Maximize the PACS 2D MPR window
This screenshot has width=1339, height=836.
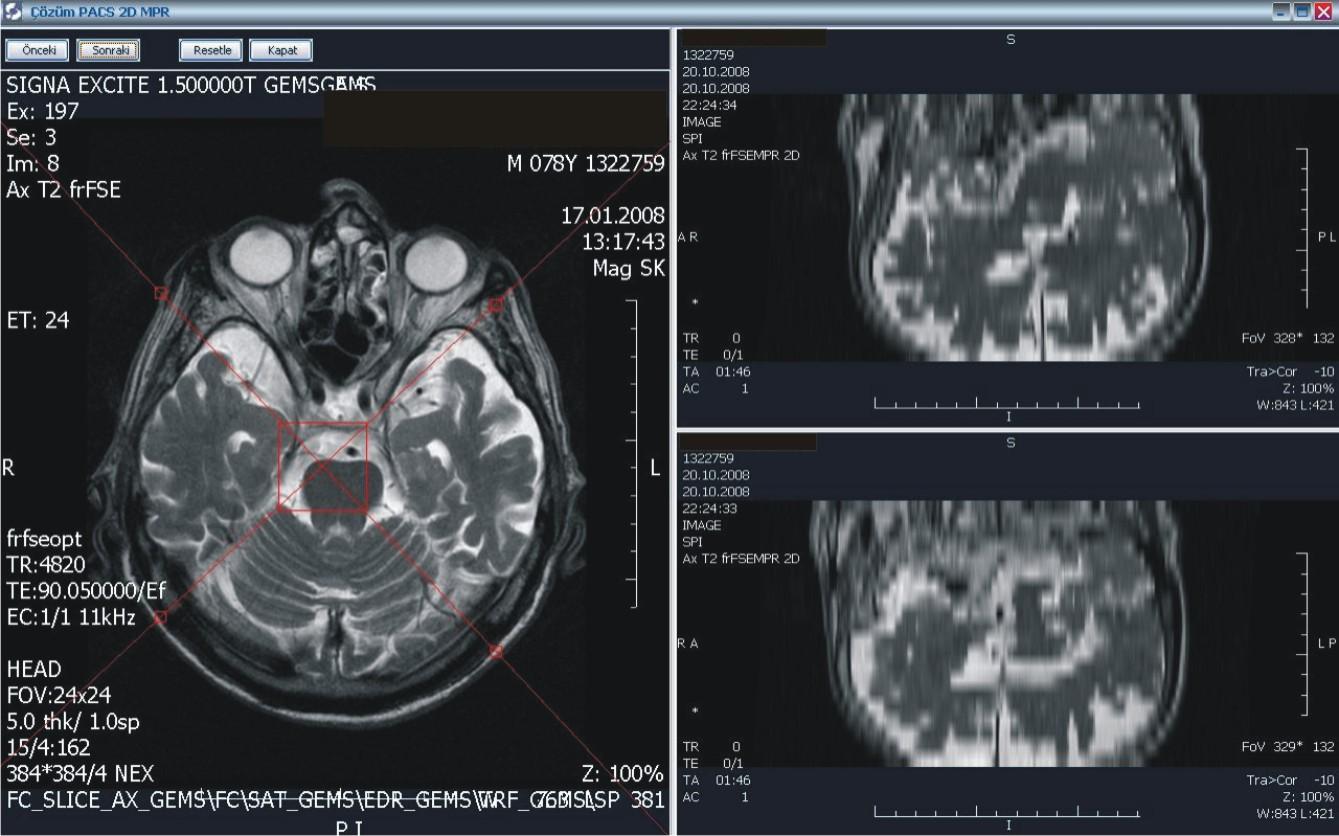point(1302,11)
